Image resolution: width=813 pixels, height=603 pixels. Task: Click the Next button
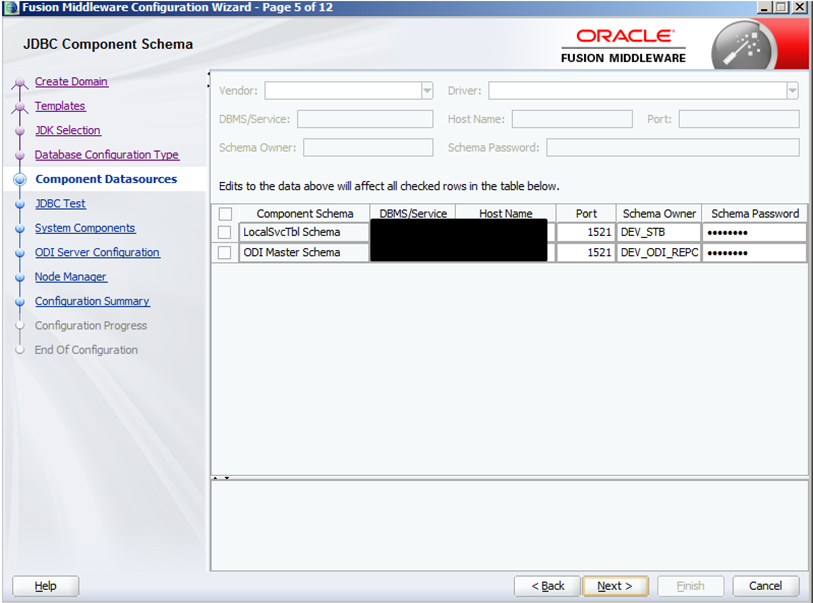point(615,586)
